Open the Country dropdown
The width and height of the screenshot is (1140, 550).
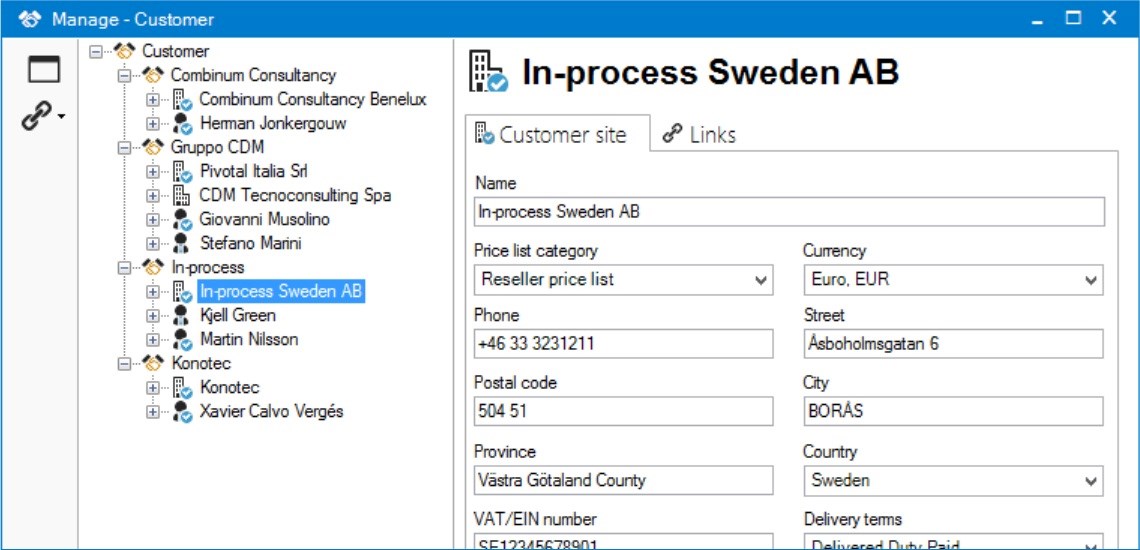pos(1091,481)
